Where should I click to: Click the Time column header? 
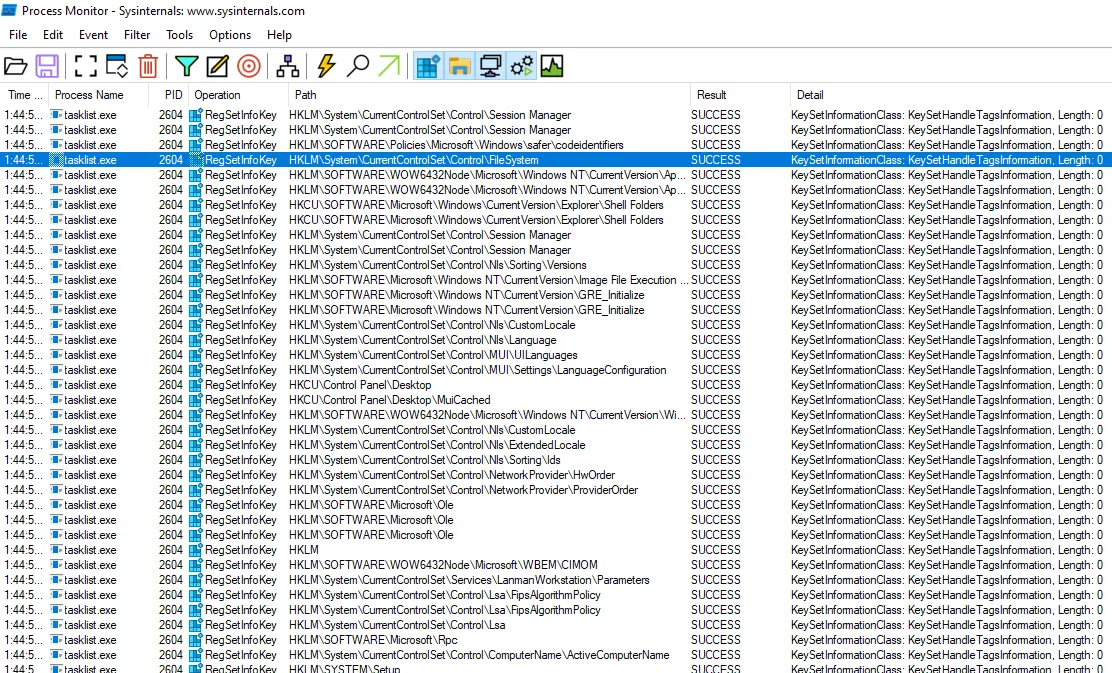24,95
